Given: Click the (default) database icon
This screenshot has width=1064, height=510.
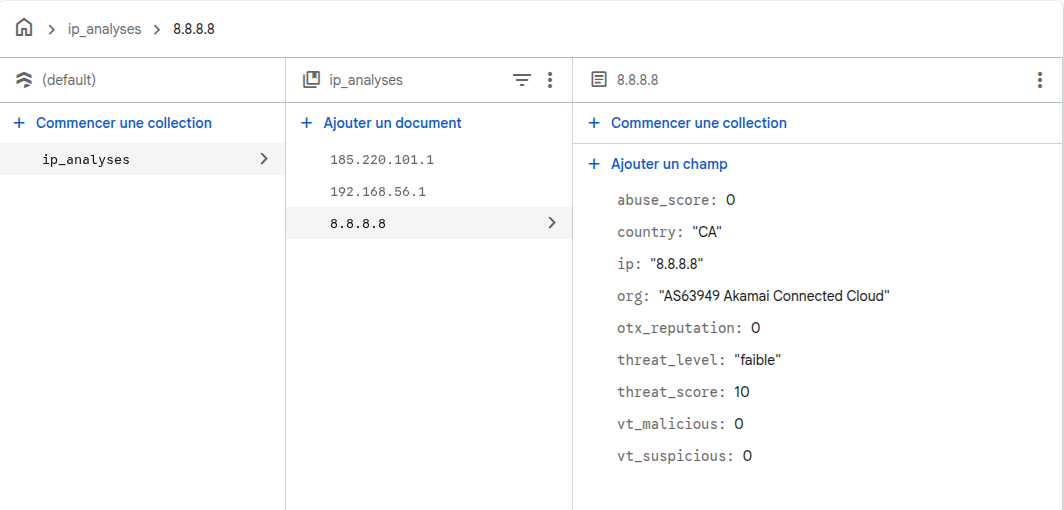Looking at the screenshot, I should point(24,80).
